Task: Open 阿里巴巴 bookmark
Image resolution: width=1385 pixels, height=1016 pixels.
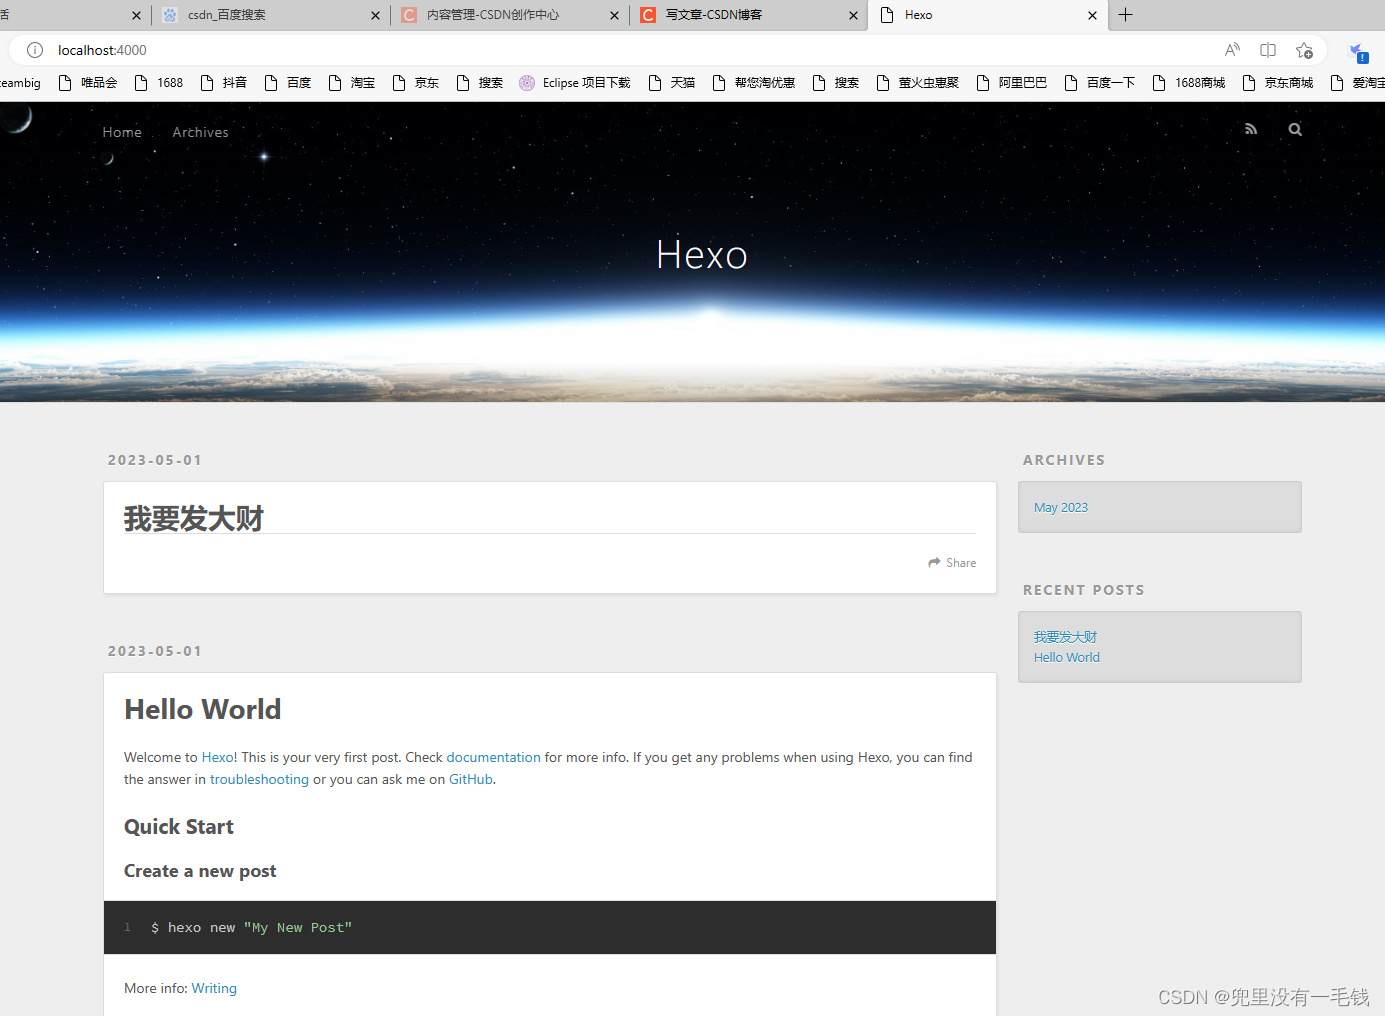Action: point(1012,83)
